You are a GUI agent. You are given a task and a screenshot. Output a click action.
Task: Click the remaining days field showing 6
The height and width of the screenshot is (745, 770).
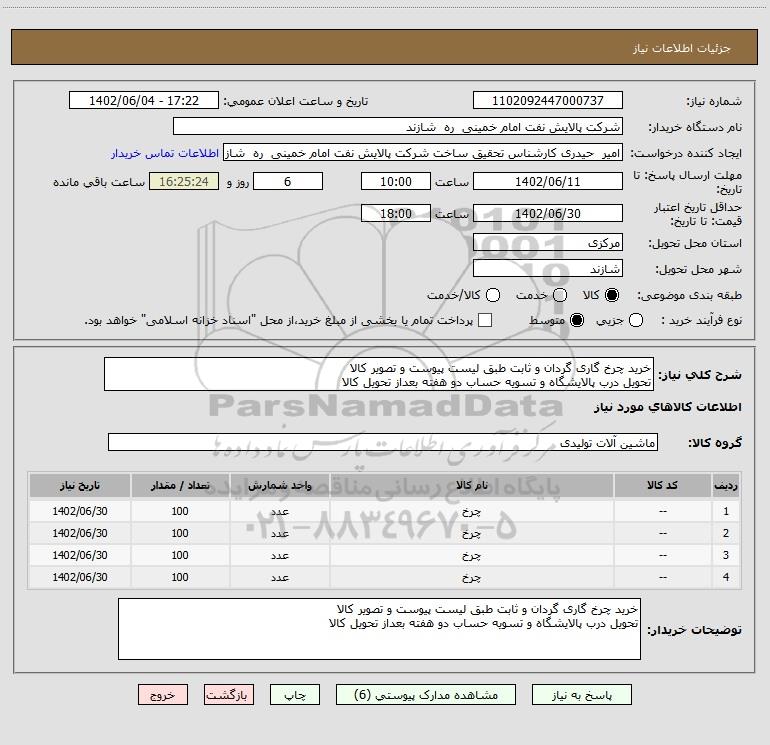pyautogui.click(x=288, y=181)
